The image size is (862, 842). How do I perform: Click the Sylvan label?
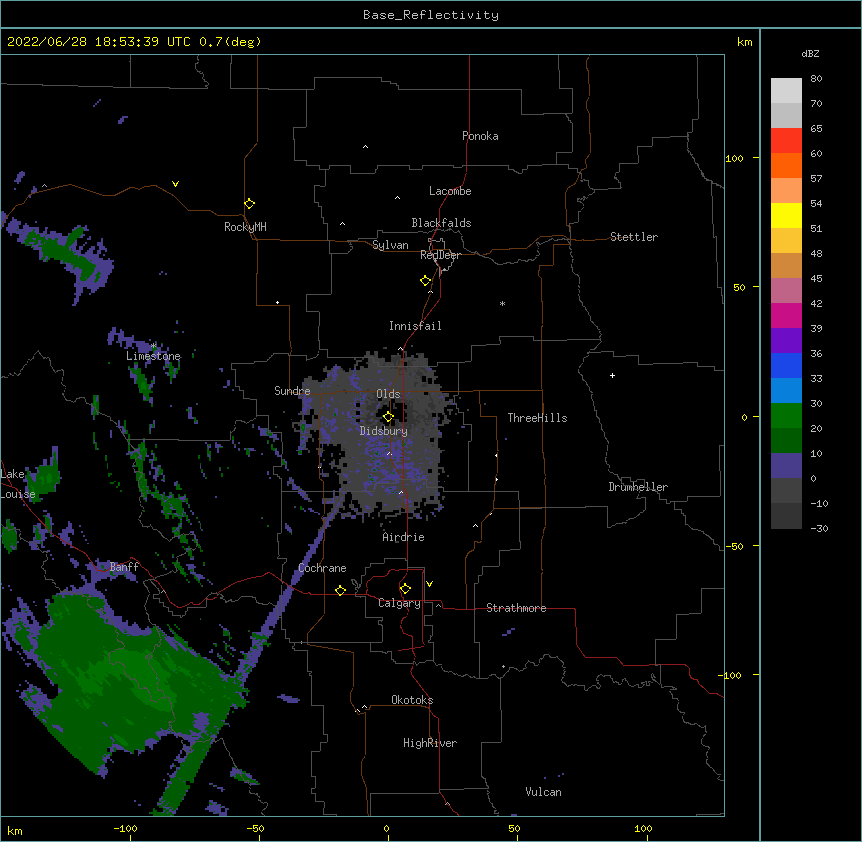[x=390, y=245]
